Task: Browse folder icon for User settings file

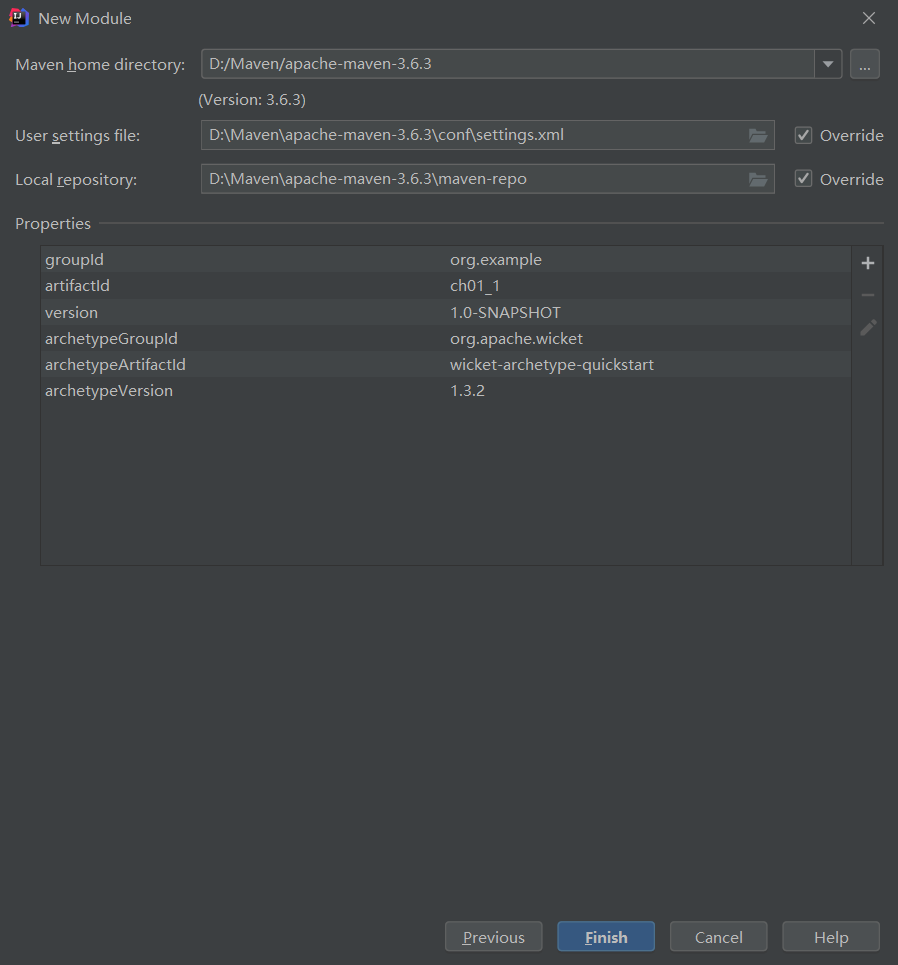Action: 758,135
